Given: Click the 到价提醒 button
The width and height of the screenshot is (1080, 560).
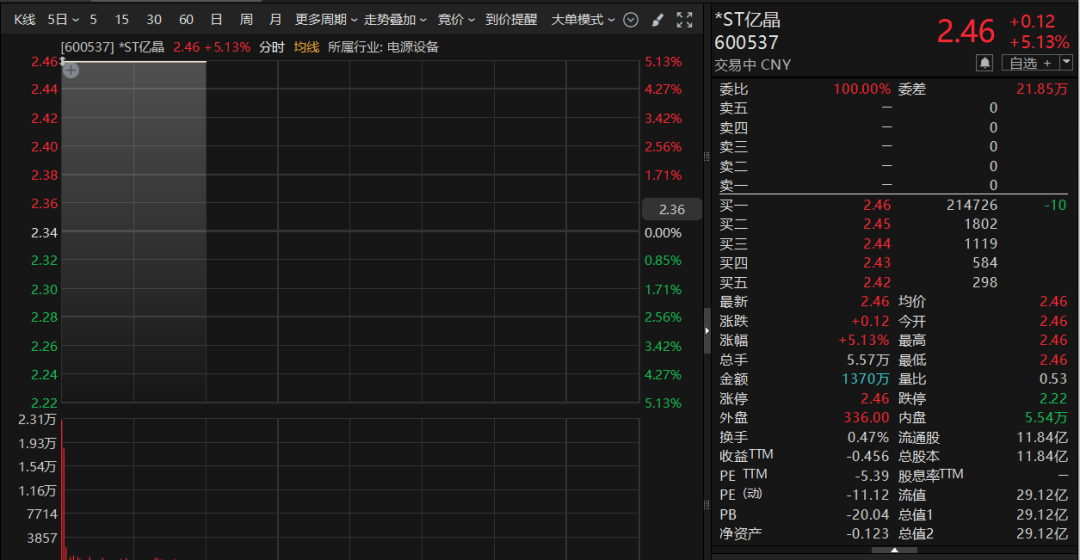Looking at the screenshot, I should 511,20.
